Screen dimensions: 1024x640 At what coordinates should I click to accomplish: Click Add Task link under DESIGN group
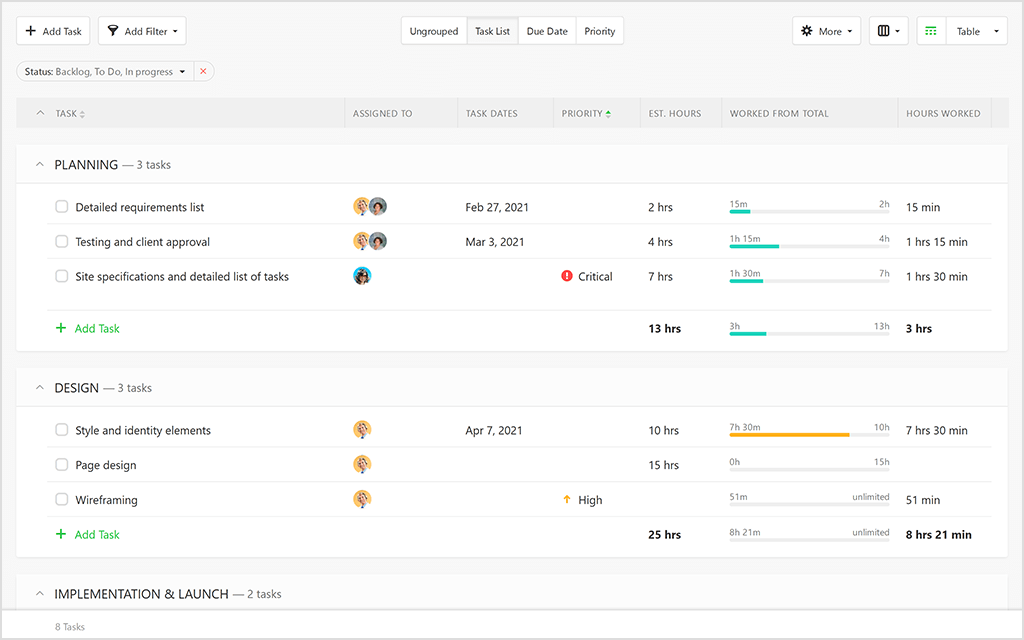click(x=88, y=534)
